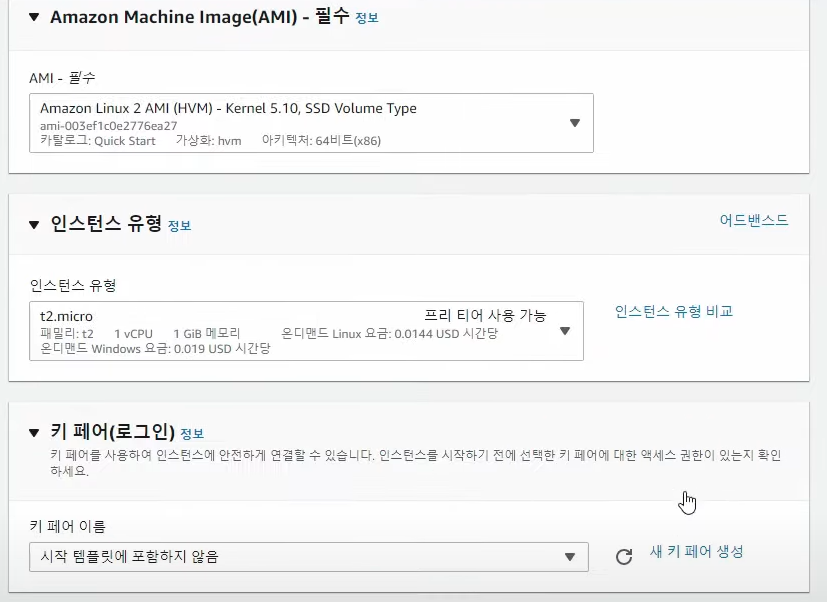Click the instance type dropdown arrow icon
This screenshot has width=827, height=602.
565,331
